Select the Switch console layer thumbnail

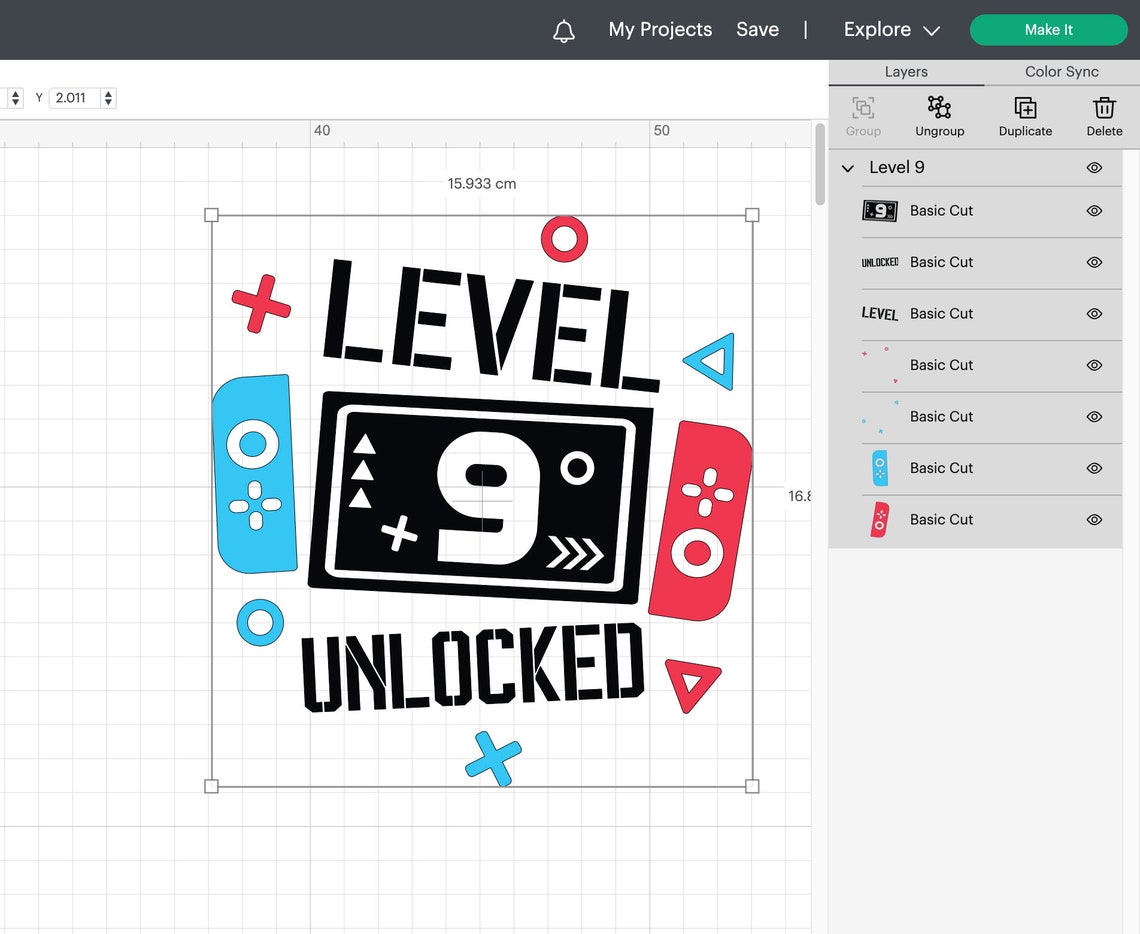880,211
